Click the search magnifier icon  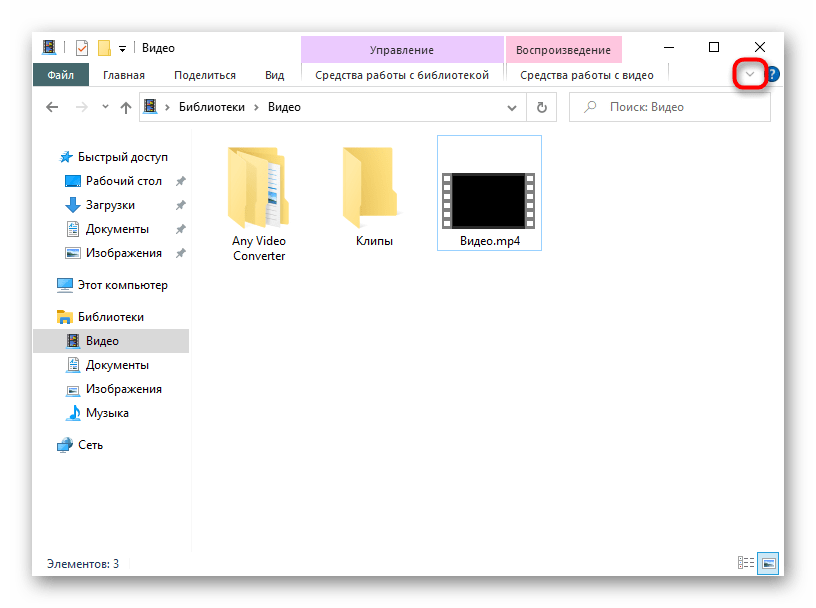coord(590,107)
